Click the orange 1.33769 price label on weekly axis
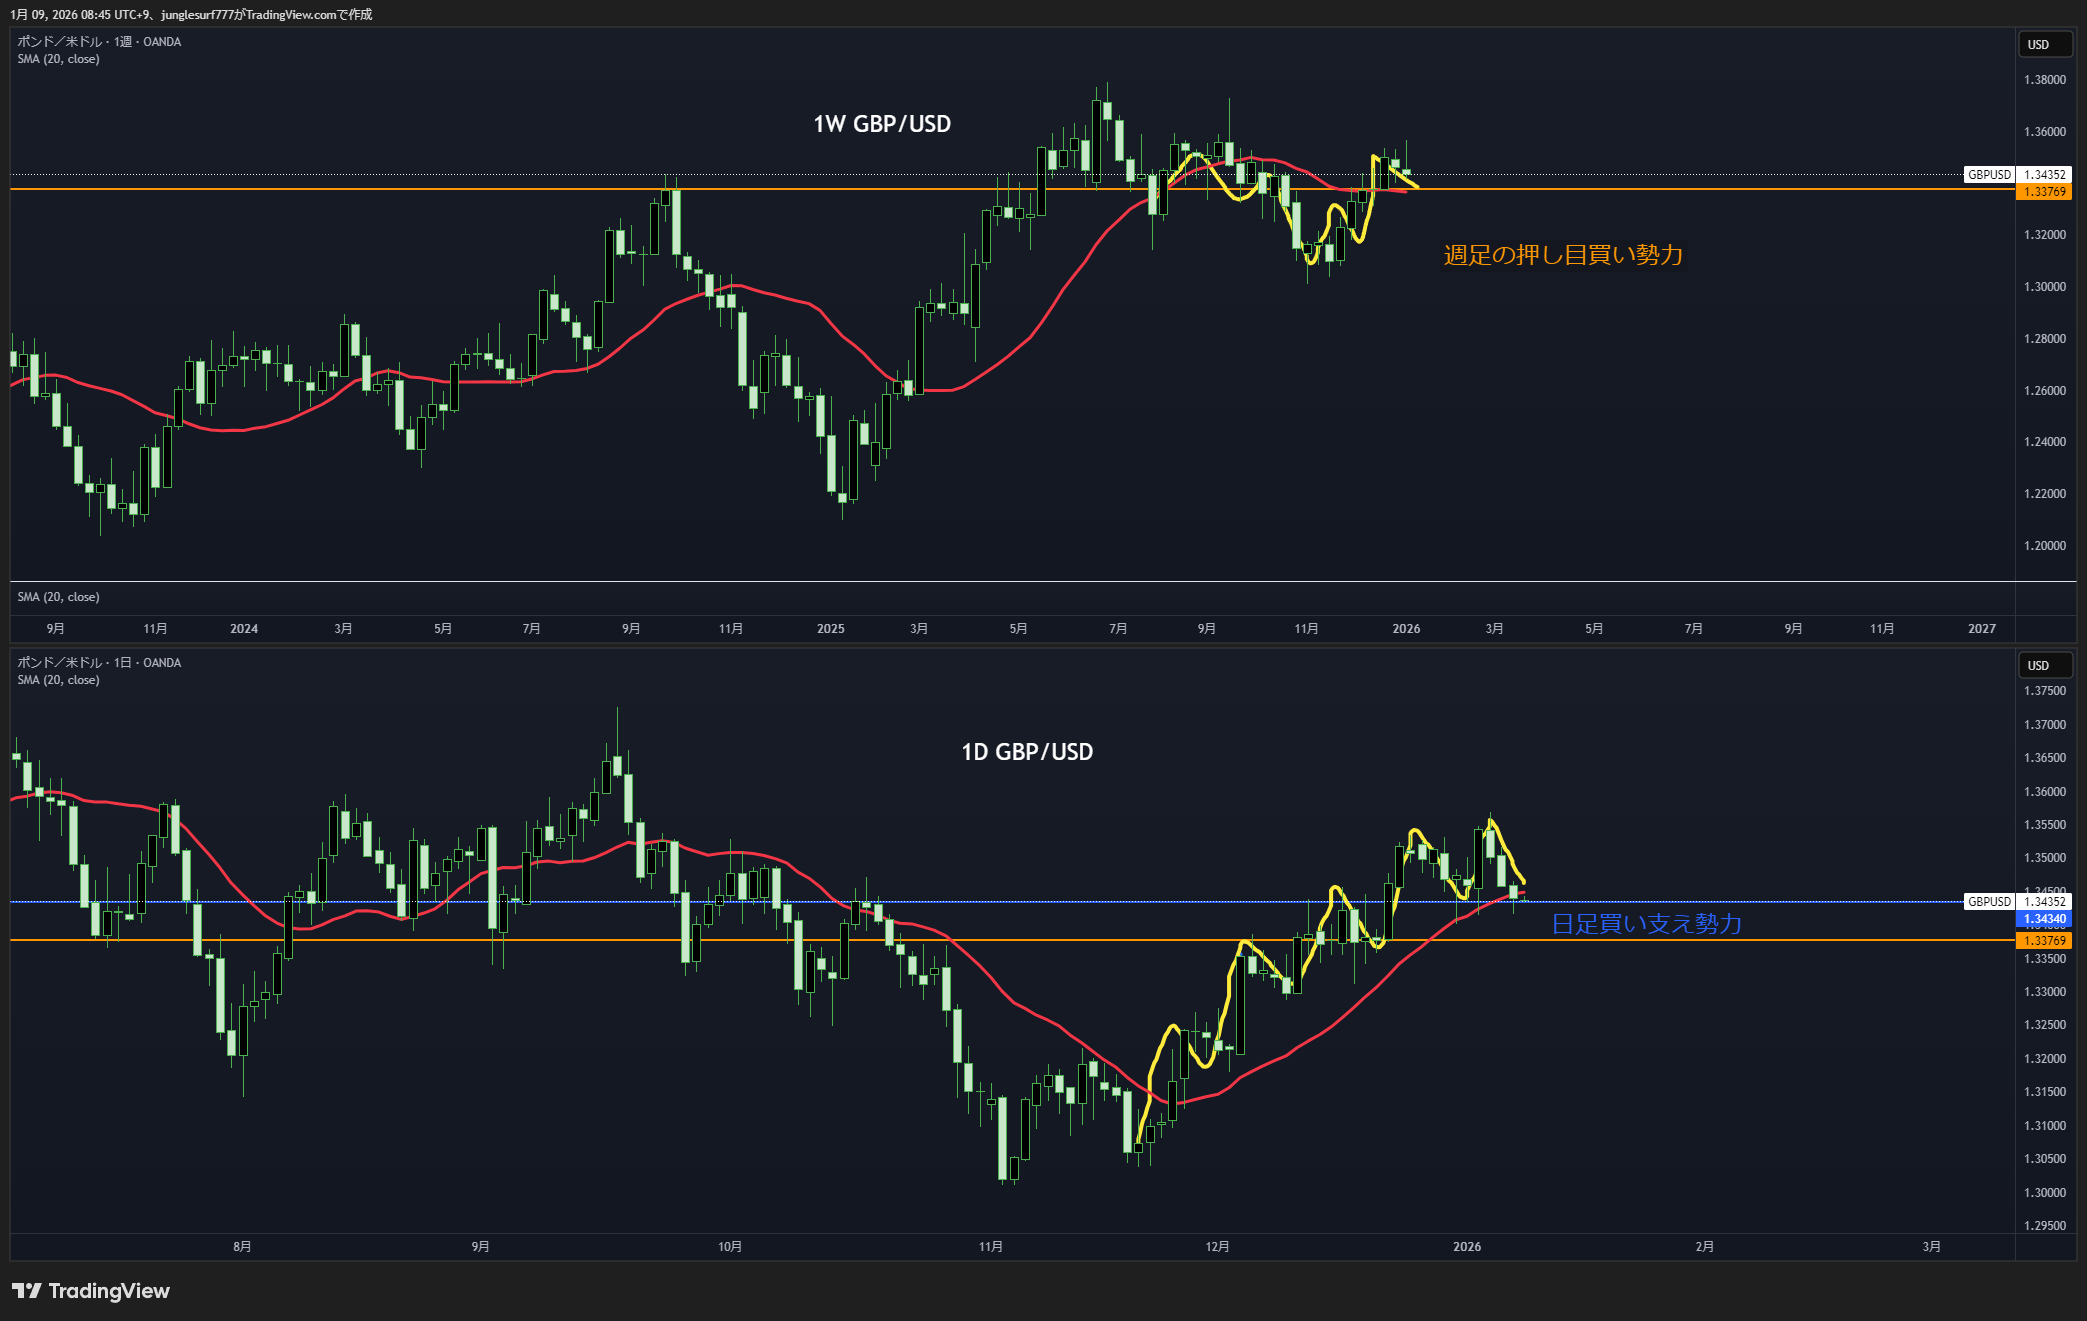 2044,192
